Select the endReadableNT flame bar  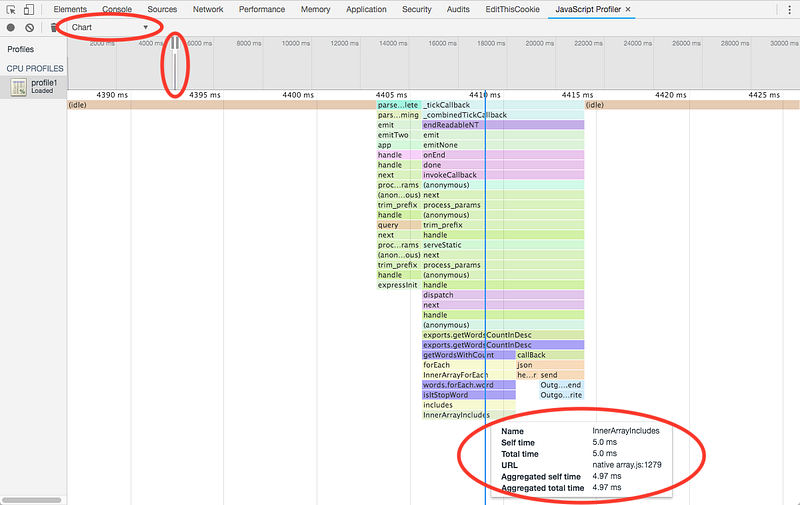(x=503, y=125)
